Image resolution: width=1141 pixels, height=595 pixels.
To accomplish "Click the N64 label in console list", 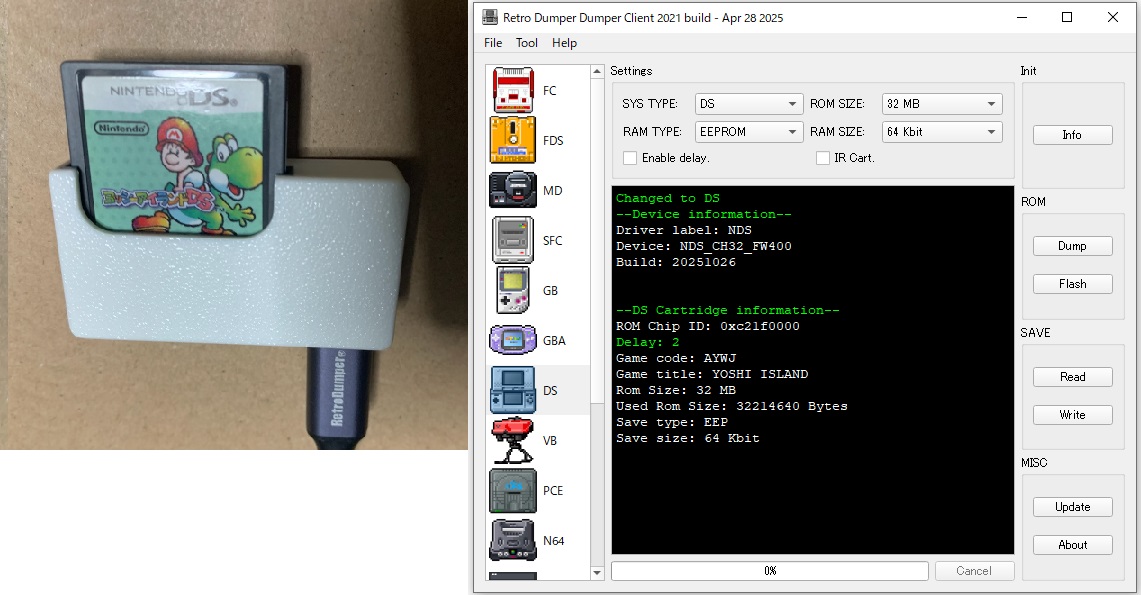I will click(x=553, y=540).
